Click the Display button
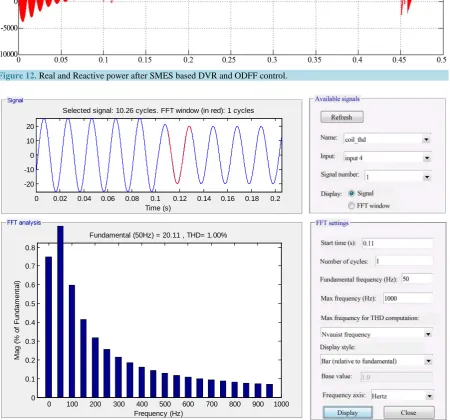 point(348,413)
